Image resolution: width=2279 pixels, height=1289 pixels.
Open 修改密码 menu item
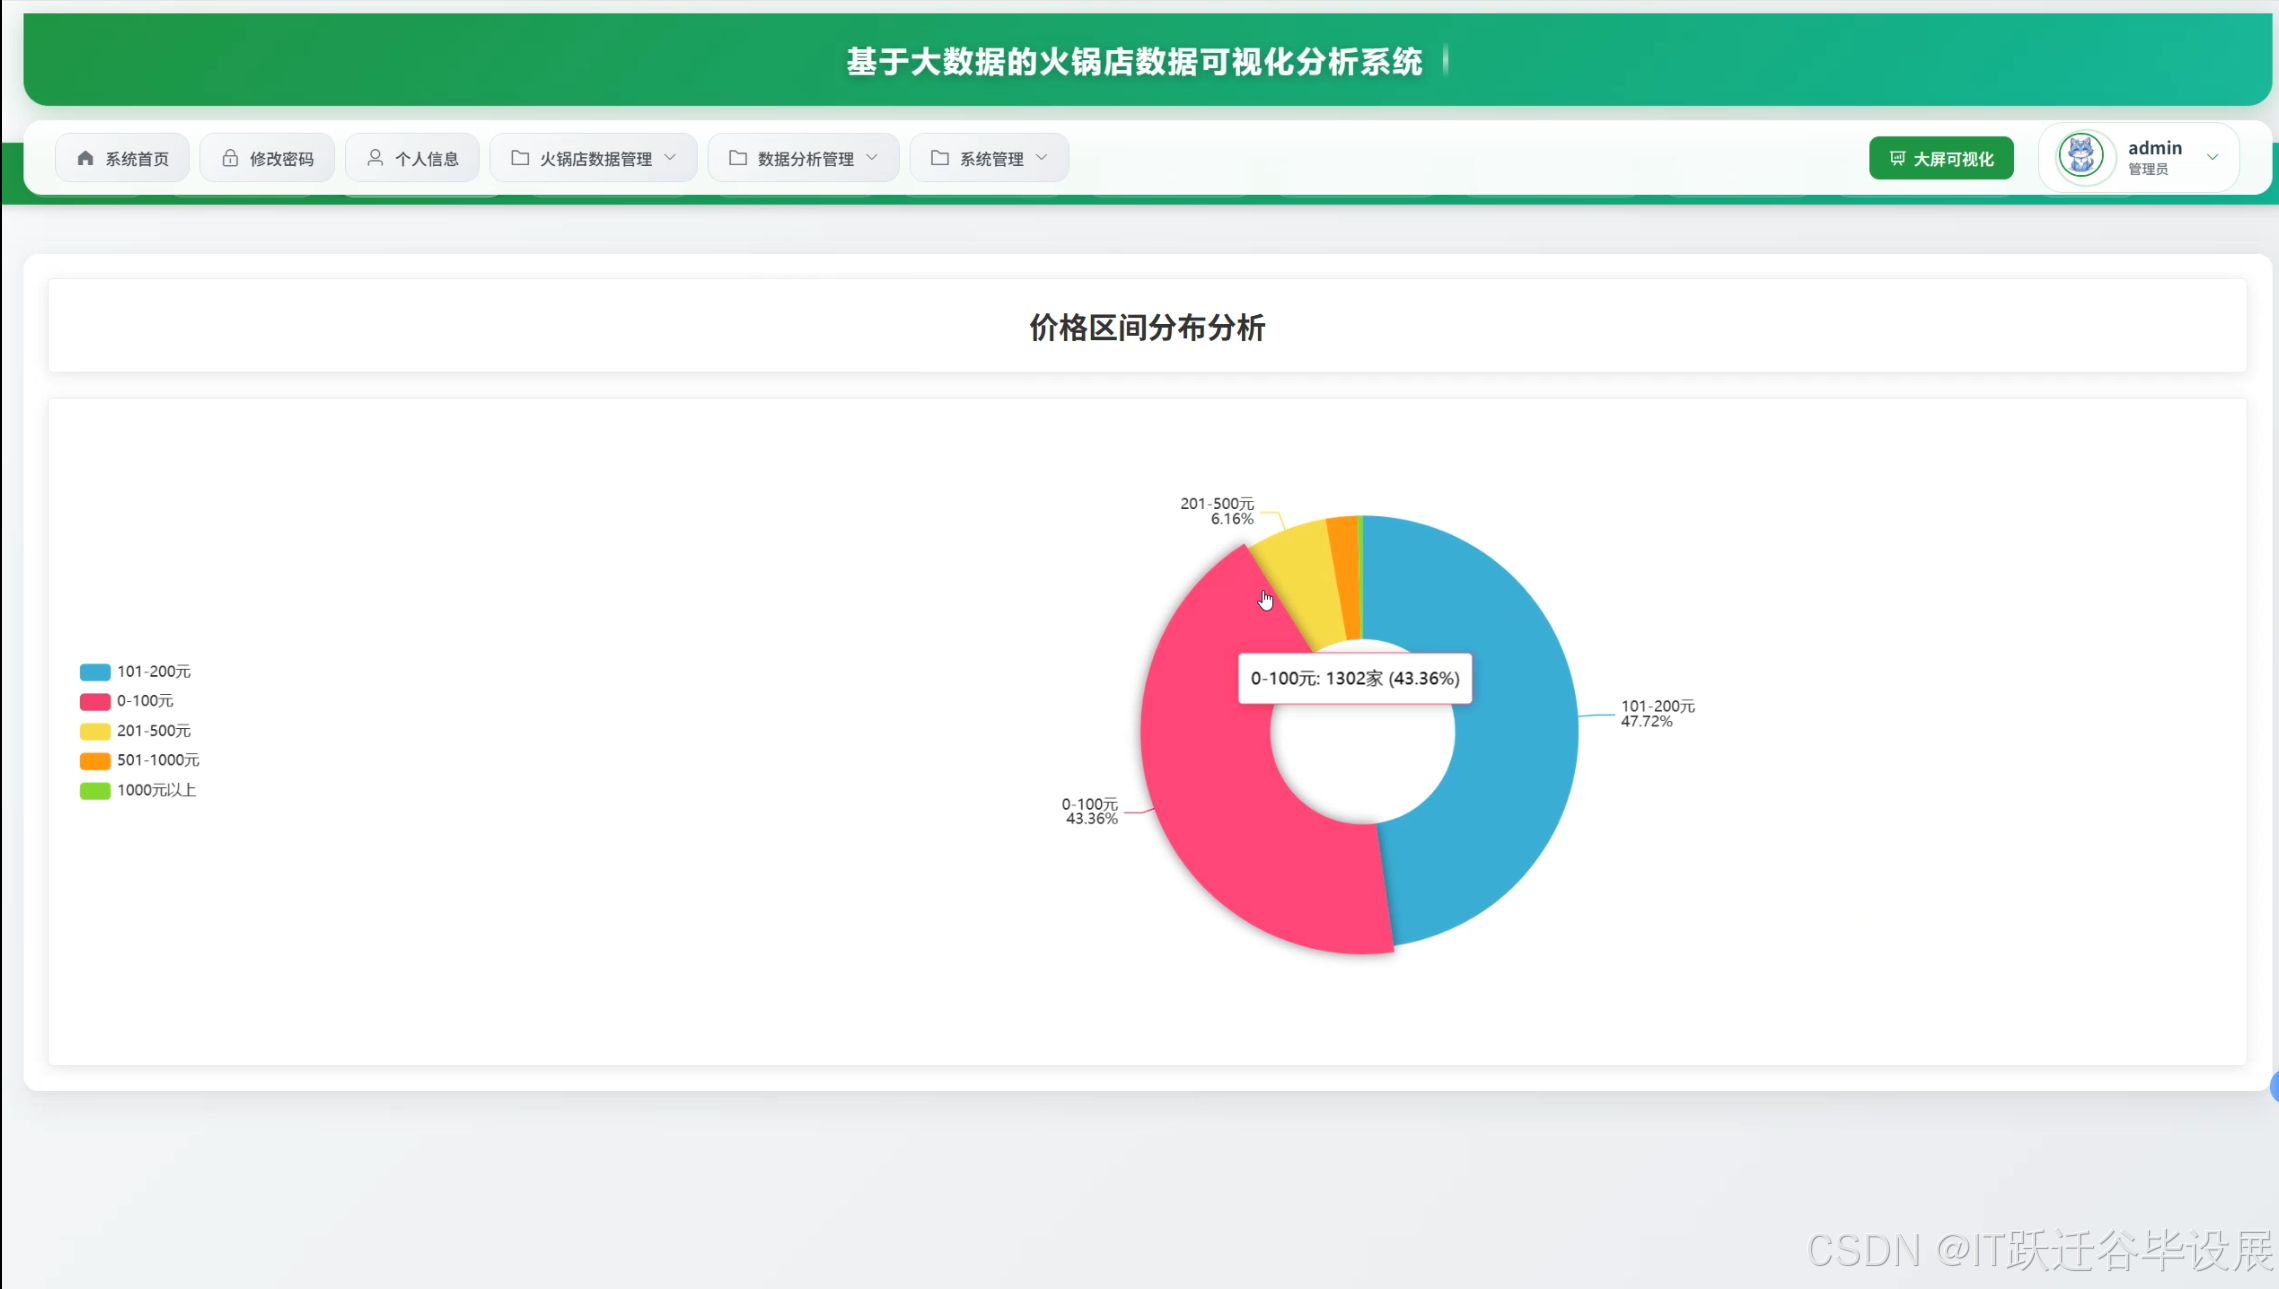coord(267,158)
